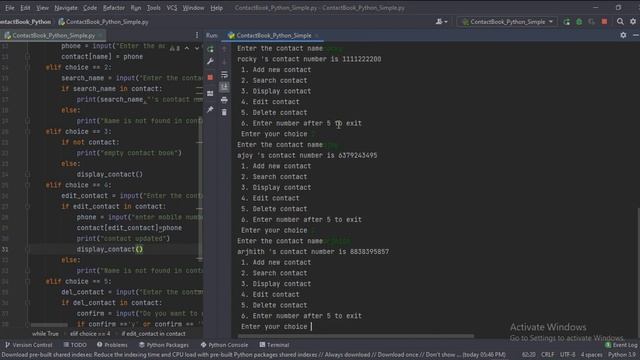Open Search Everywhere magnifier icon

[x=620, y=22]
